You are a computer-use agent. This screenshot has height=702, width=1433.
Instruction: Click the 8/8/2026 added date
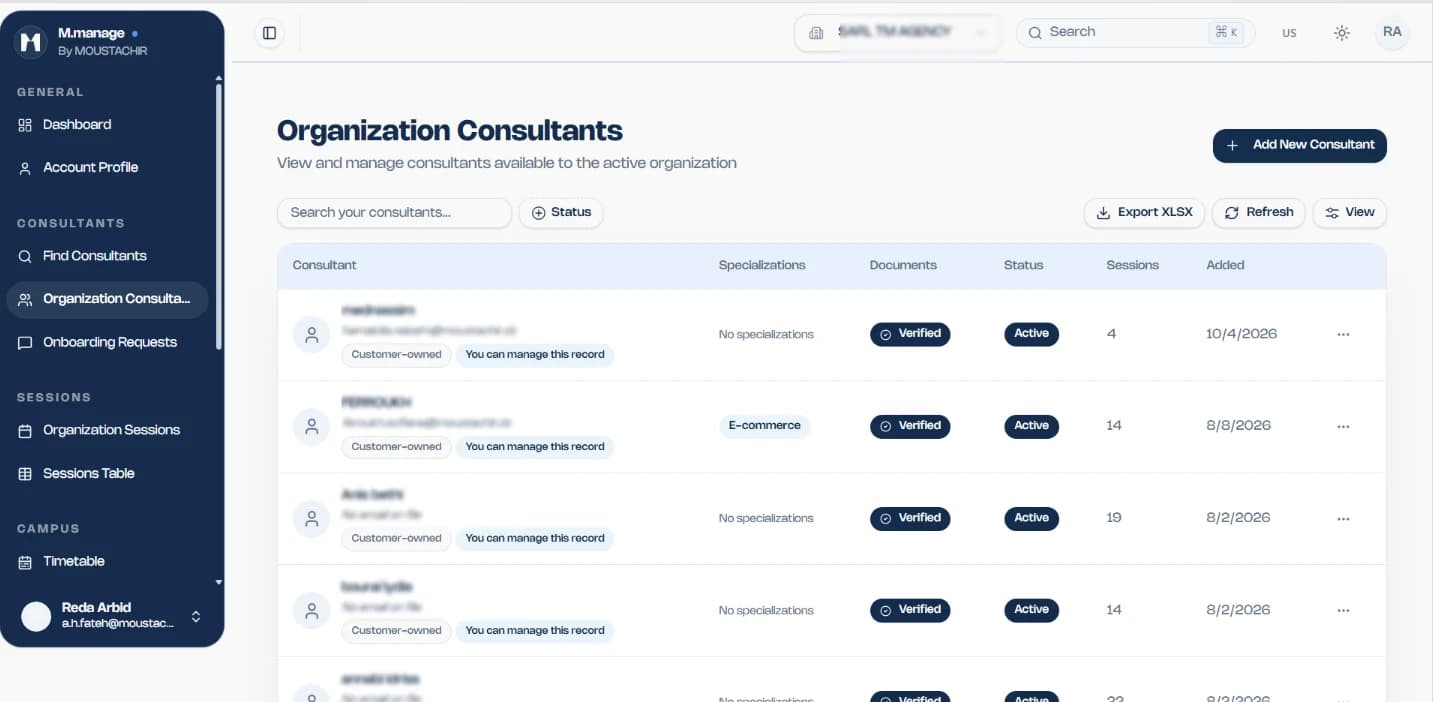click(1238, 426)
